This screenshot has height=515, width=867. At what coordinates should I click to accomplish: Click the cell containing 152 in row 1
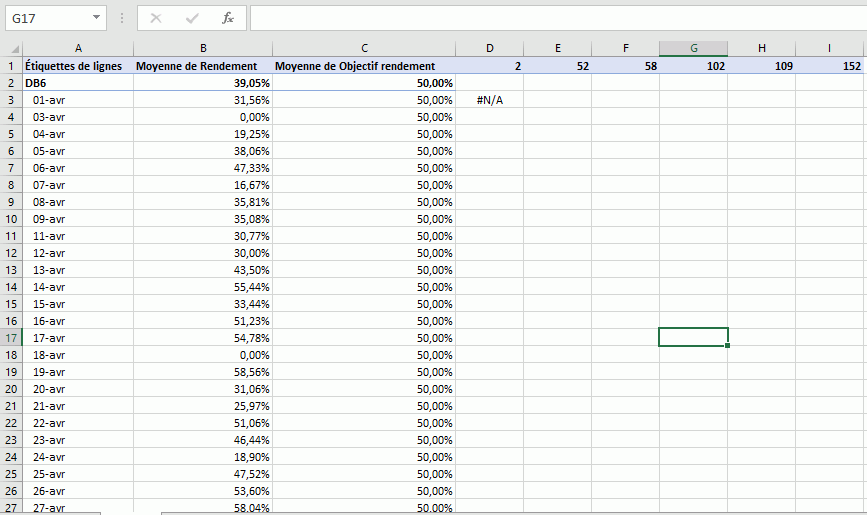point(830,66)
